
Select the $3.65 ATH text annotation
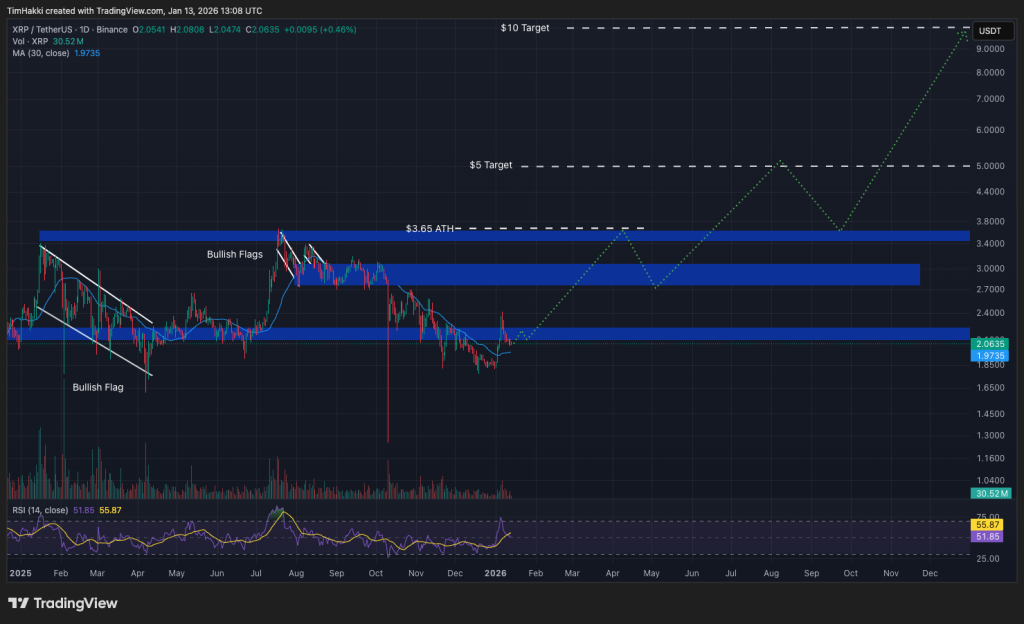(430, 229)
